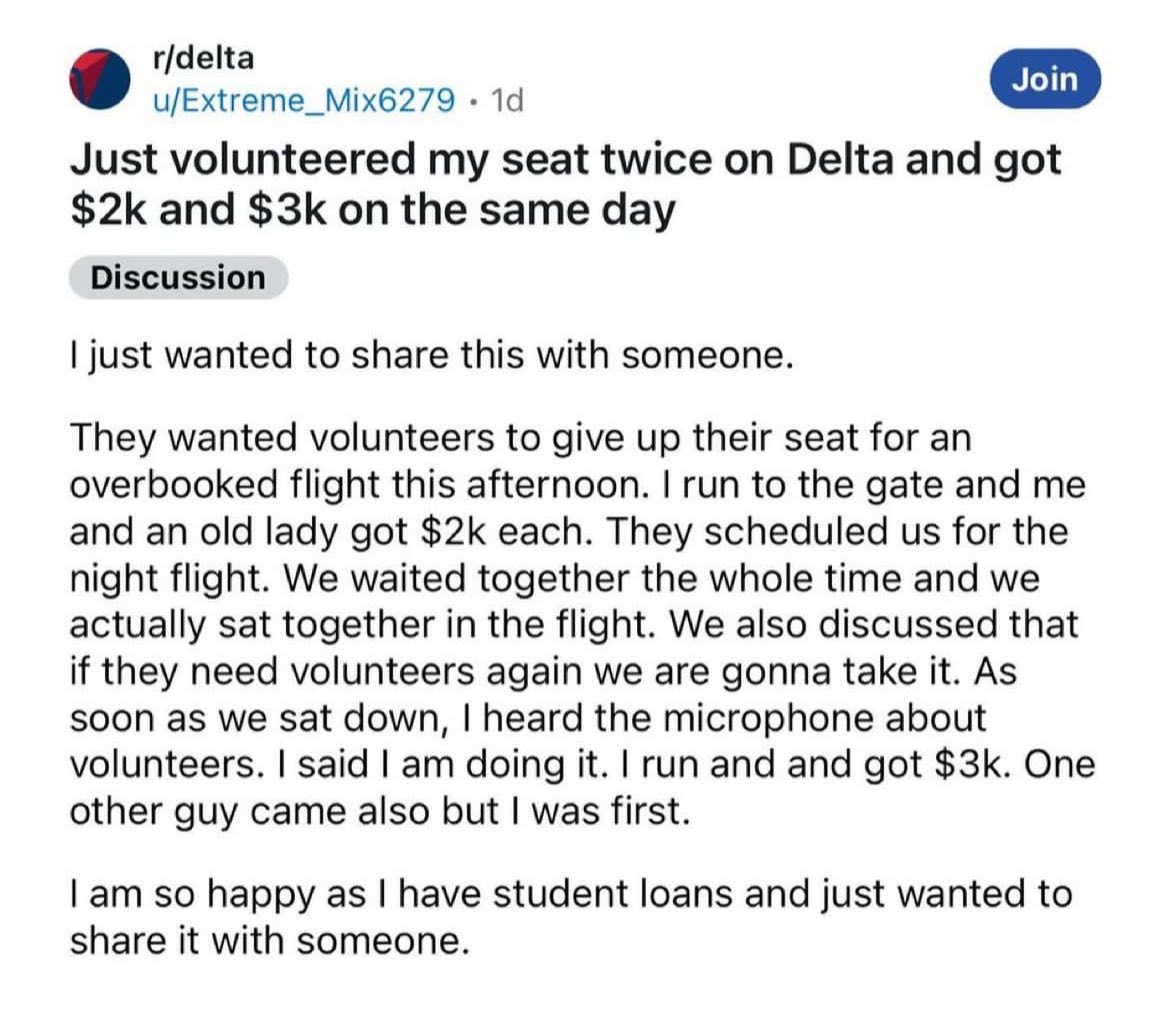Click the Join button
This screenshot has height=1019, width=1170.
point(1045,79)
